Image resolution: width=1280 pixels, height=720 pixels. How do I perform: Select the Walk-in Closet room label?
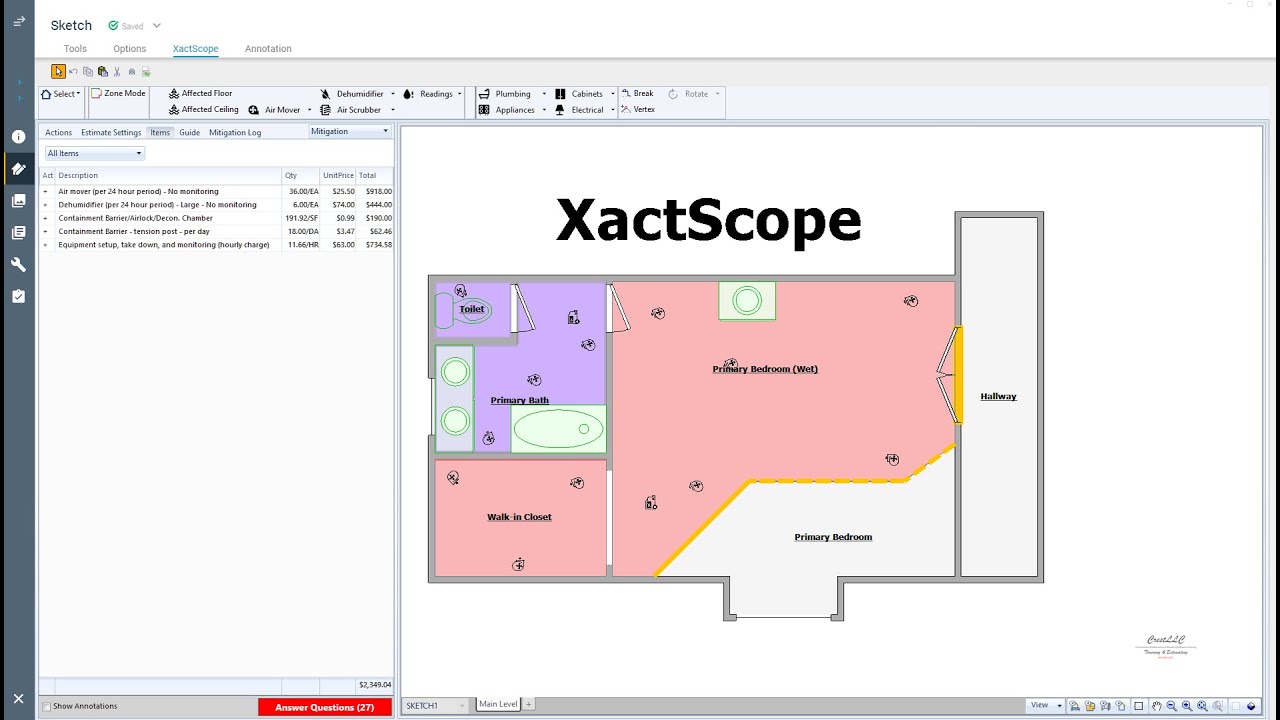click(519, 517)
